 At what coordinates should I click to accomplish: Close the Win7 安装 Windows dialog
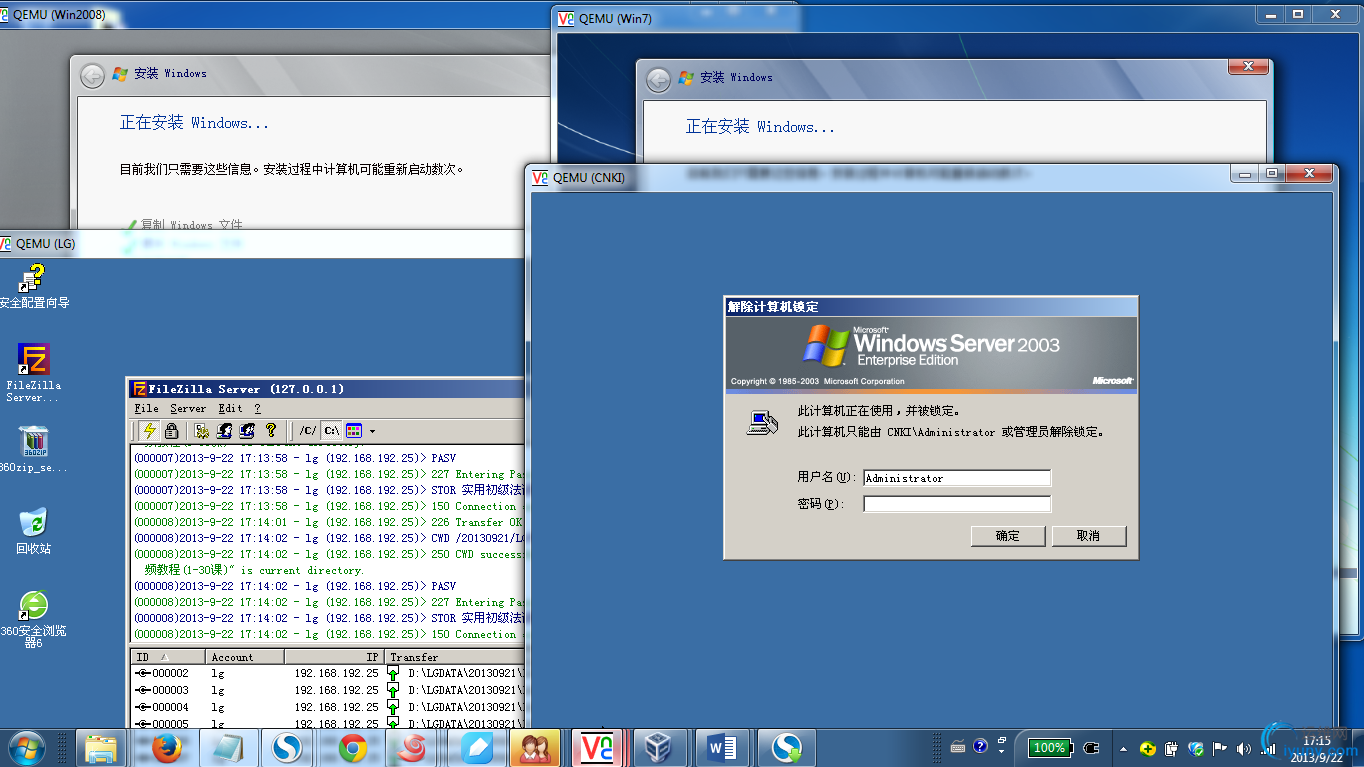tap(1248, 66)
